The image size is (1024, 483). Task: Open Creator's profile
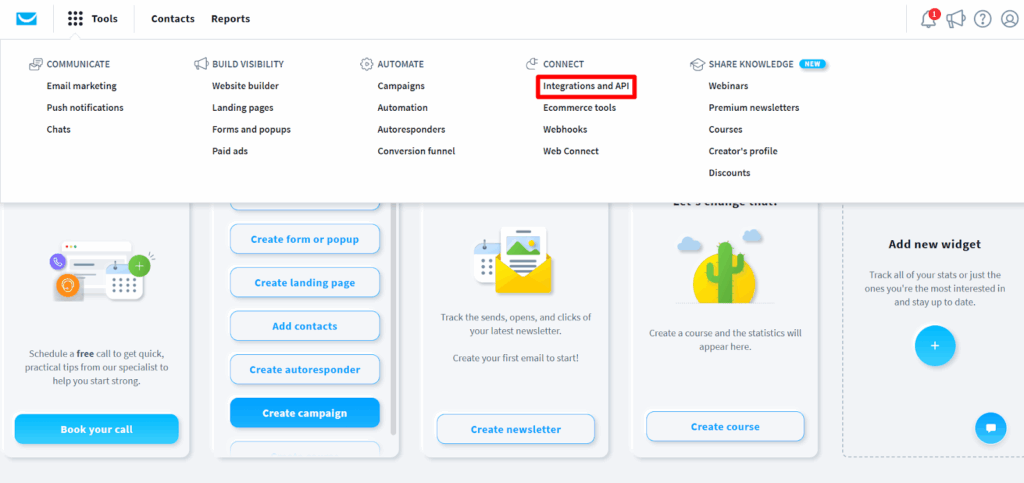coord(743,151)
